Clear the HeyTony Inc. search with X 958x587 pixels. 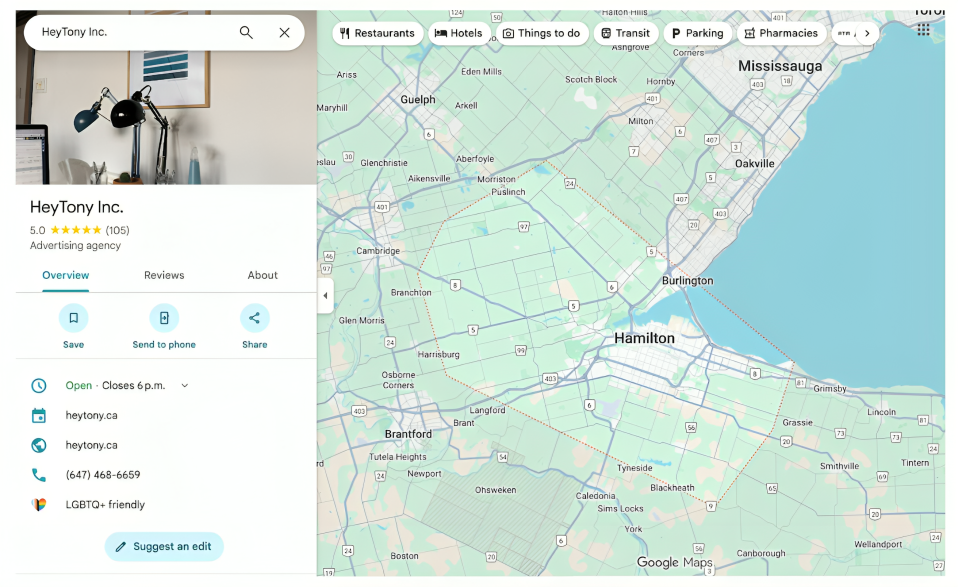click(x=284, y=33)
